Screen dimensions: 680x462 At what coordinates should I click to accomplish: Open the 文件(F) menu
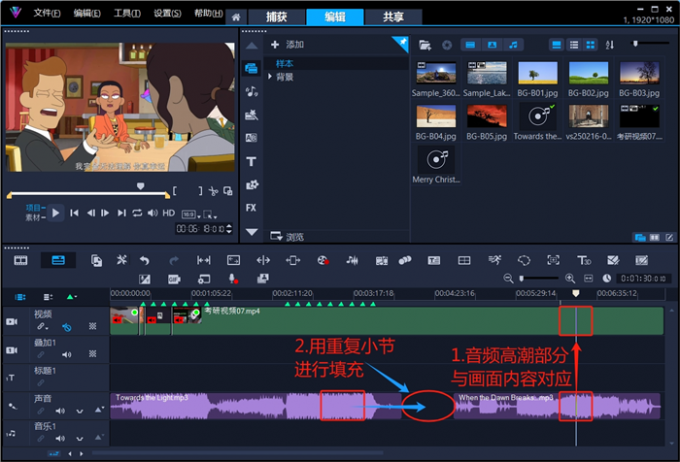(x=47, y=14)
